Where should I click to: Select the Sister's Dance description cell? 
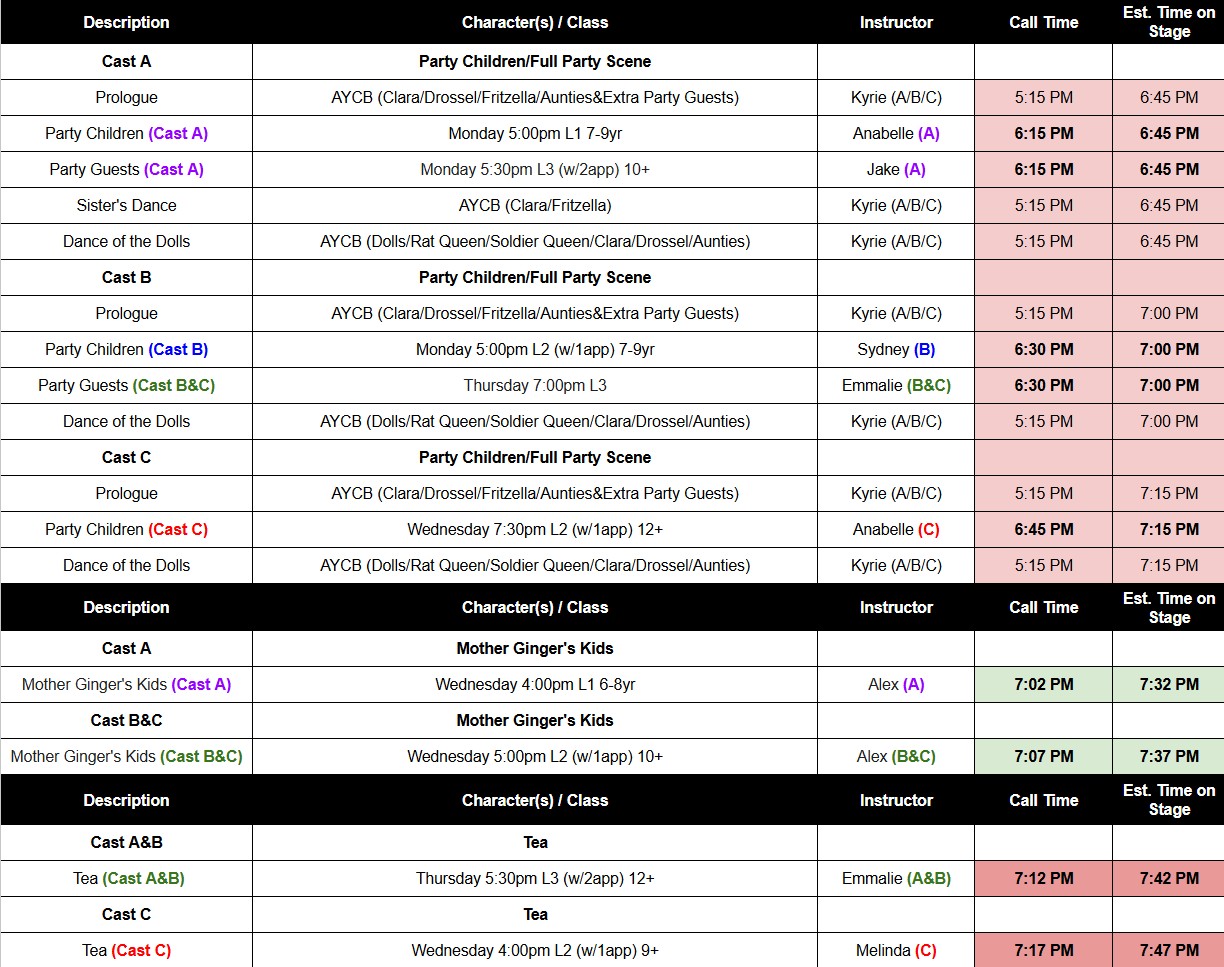126,206
